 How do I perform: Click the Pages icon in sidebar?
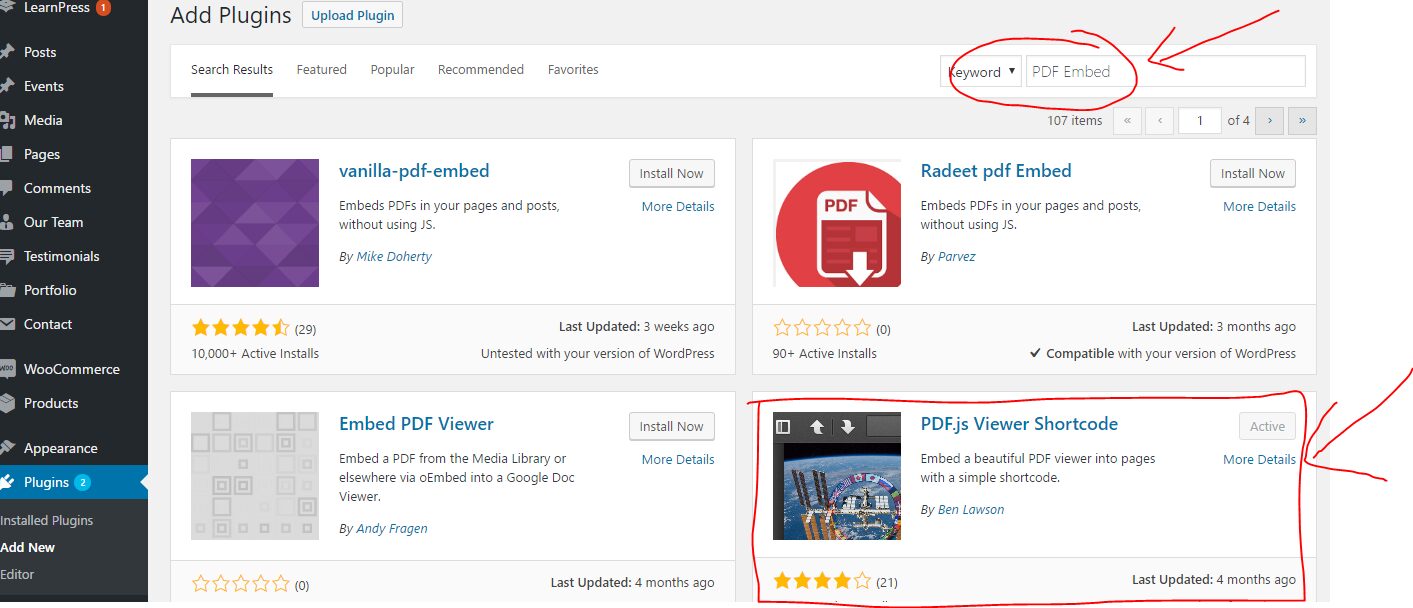tap(6, 154)
